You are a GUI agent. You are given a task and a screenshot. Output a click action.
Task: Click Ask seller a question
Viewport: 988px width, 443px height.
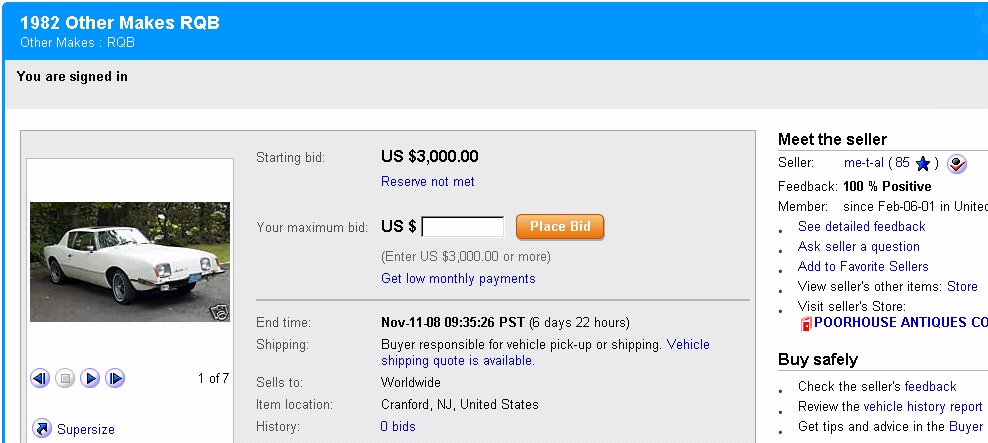coord(858,246)
